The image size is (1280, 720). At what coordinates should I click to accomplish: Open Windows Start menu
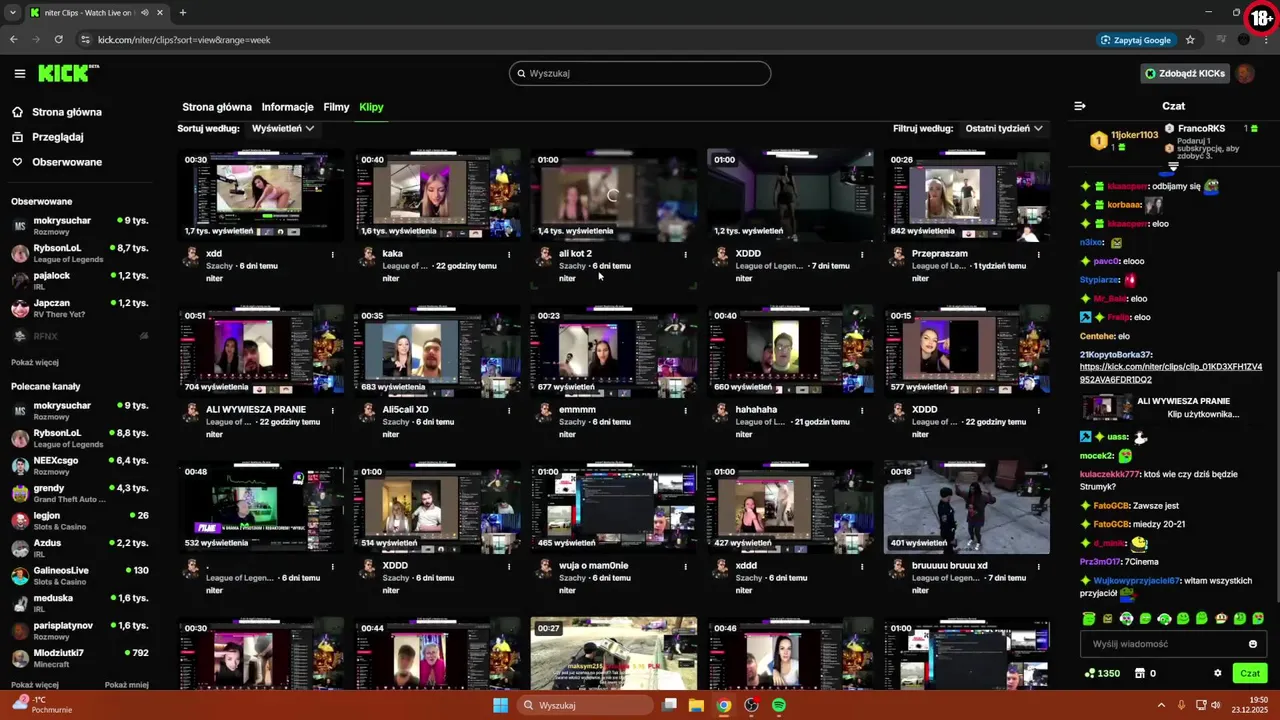point(501,705)
